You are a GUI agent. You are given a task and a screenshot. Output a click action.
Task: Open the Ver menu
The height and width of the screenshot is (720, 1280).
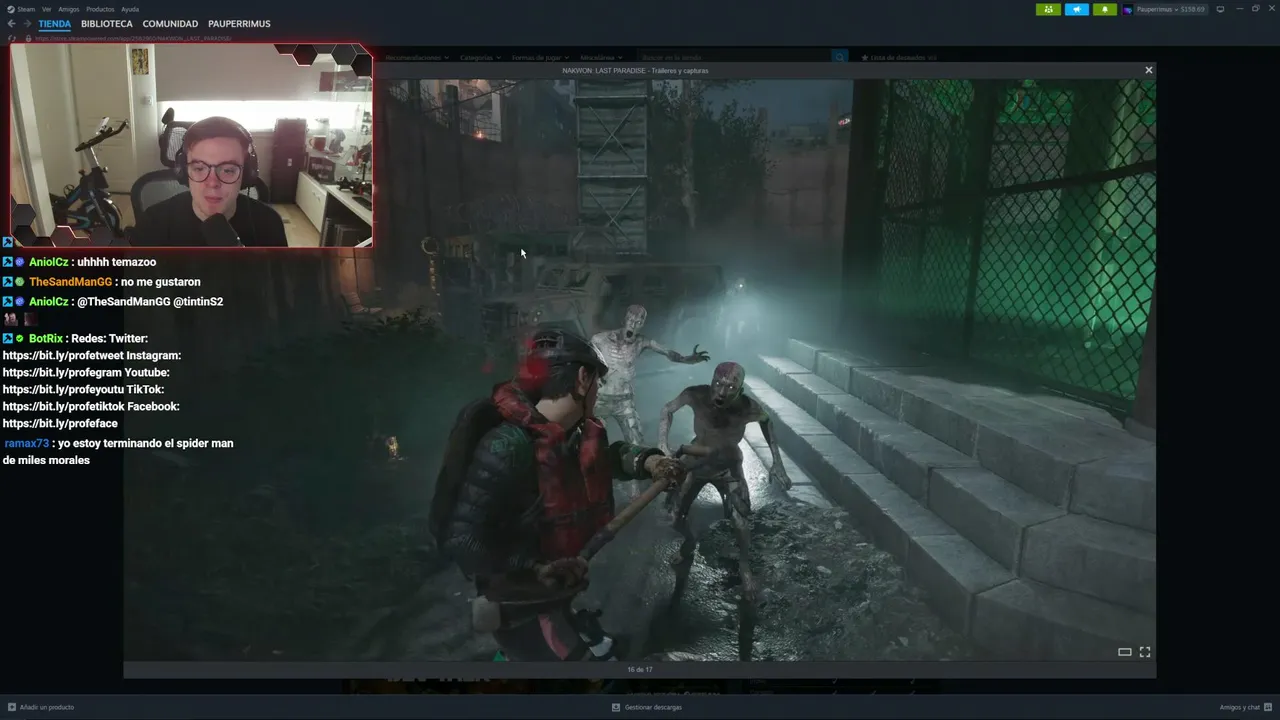point(46,9)
